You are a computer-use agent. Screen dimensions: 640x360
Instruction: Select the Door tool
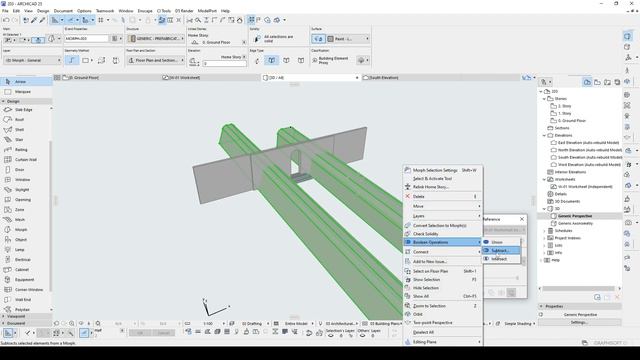(x=25, y=169)
